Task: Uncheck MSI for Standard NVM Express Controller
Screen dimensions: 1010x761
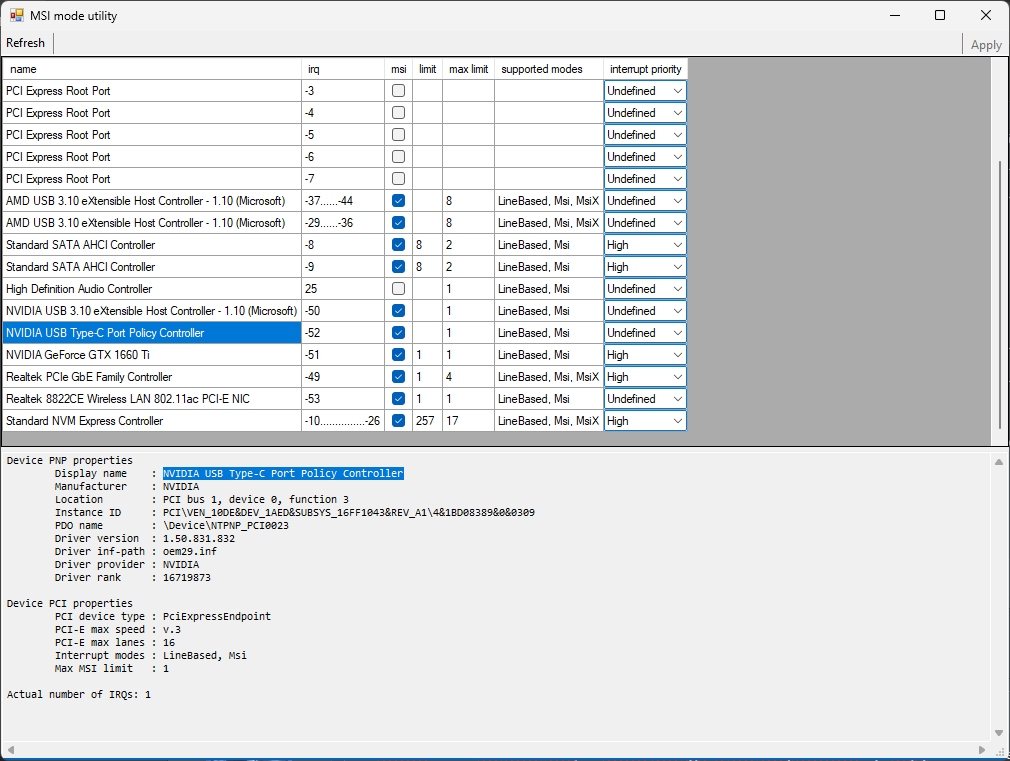Action: pos(399,421)
